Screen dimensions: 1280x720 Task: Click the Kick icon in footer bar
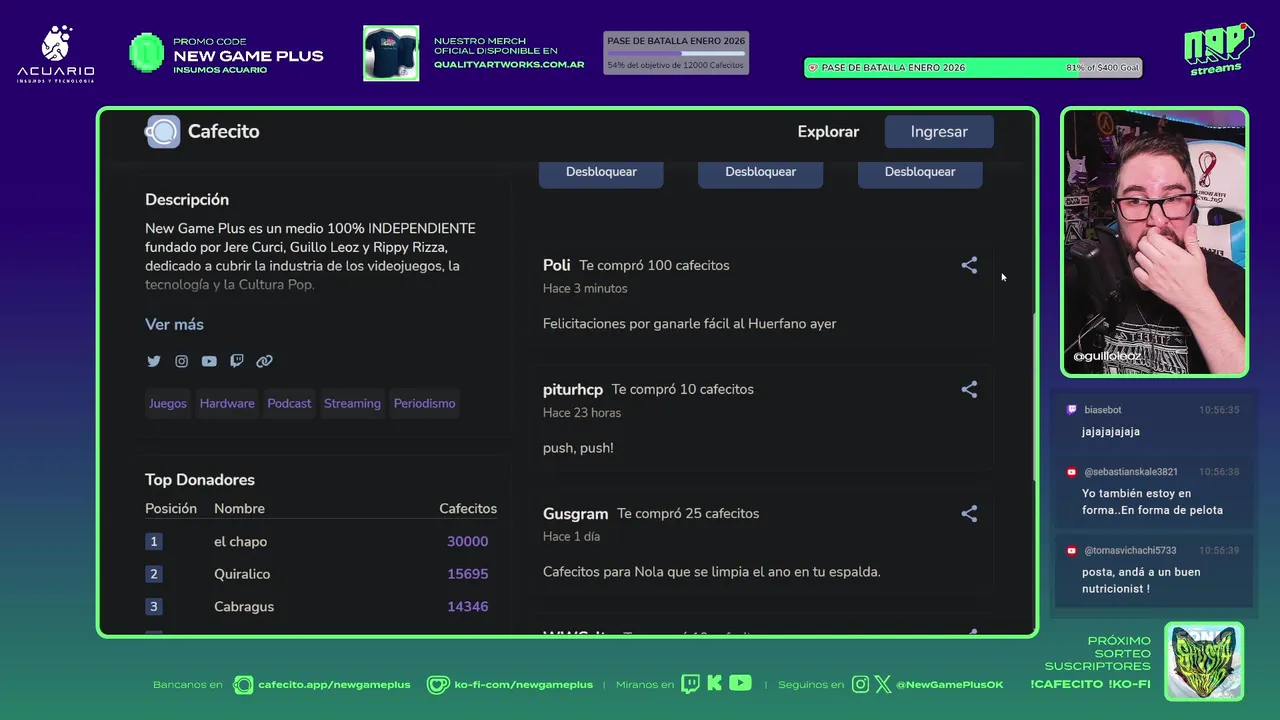(714, 684)
